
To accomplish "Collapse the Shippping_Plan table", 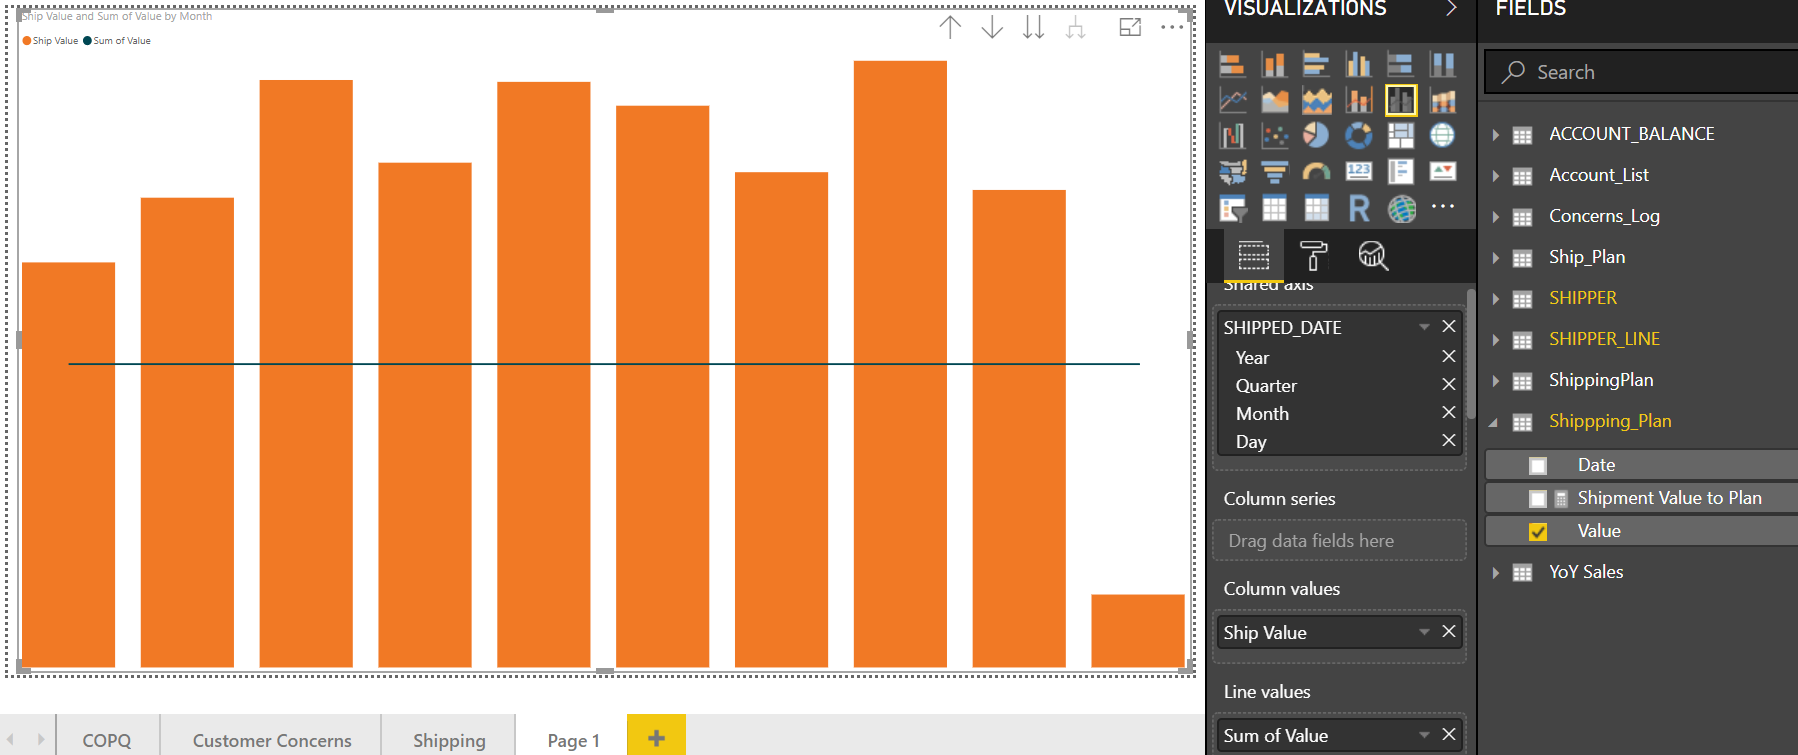I will [1494, 422].
